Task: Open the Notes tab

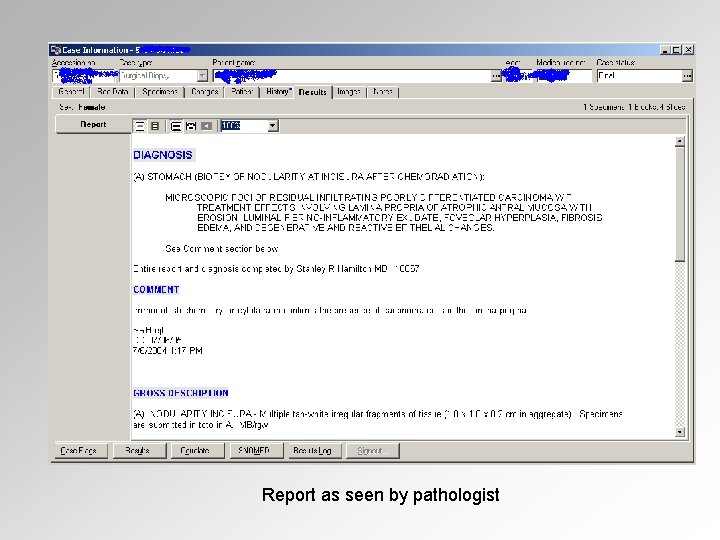Action: click(x=382, y=92)
